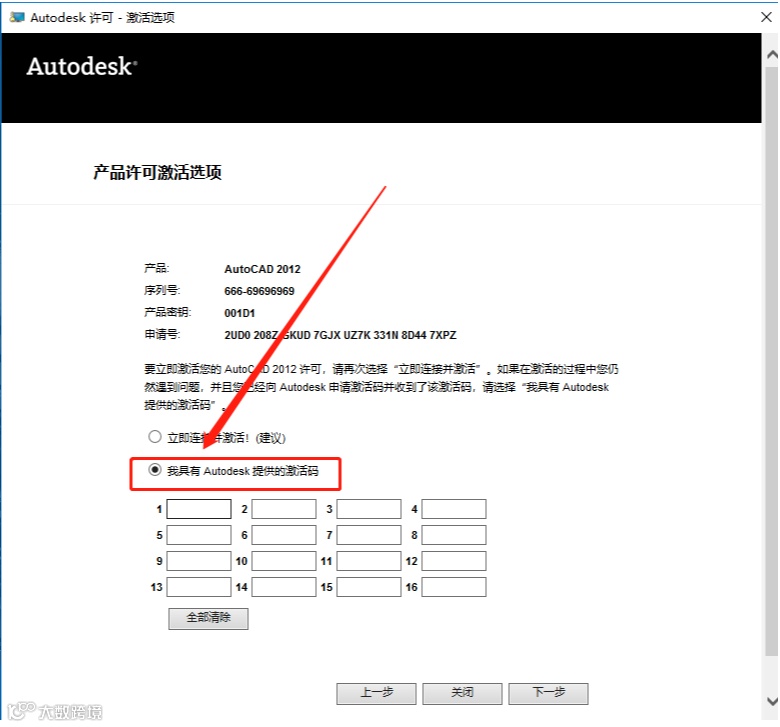Image resolution: width=780 pixels, height=727 pixels.
Task: Proceed with the 下一步 button
Action: coord(549,693)
